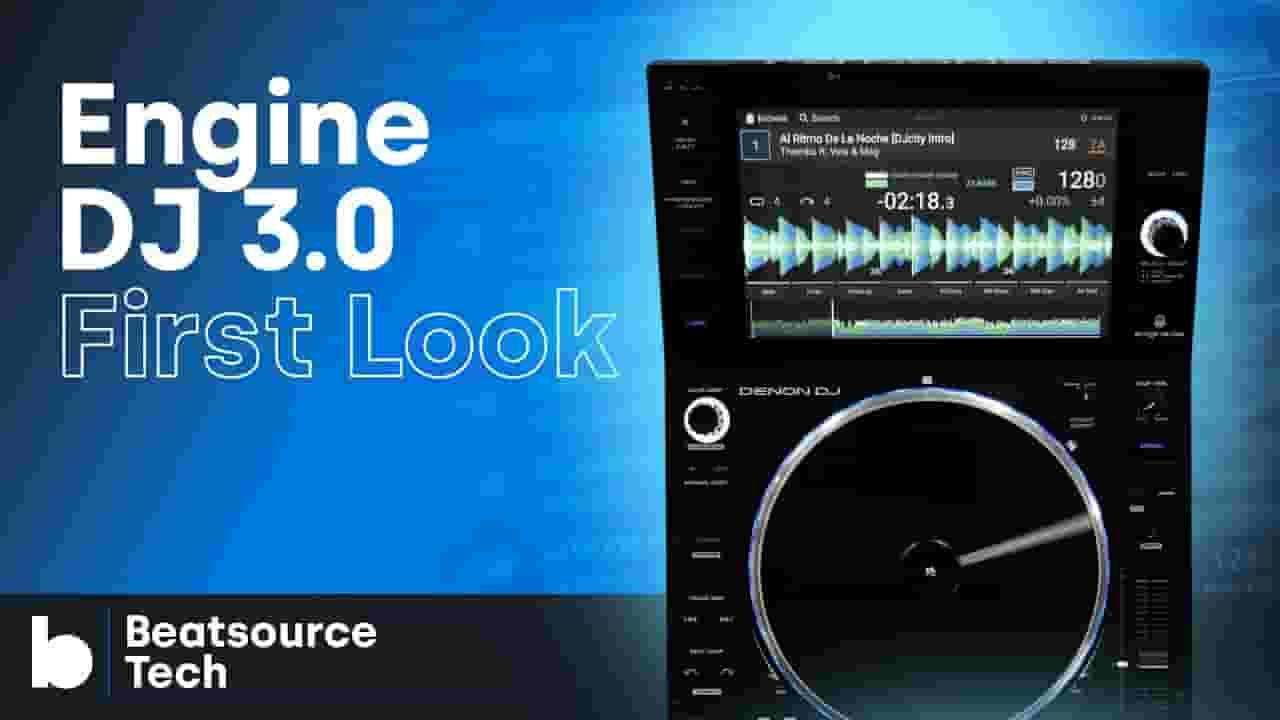Click the blue-lit button right of the jog wheel
Viewport: 1280px width, 720px height.
pos(1151,446)
